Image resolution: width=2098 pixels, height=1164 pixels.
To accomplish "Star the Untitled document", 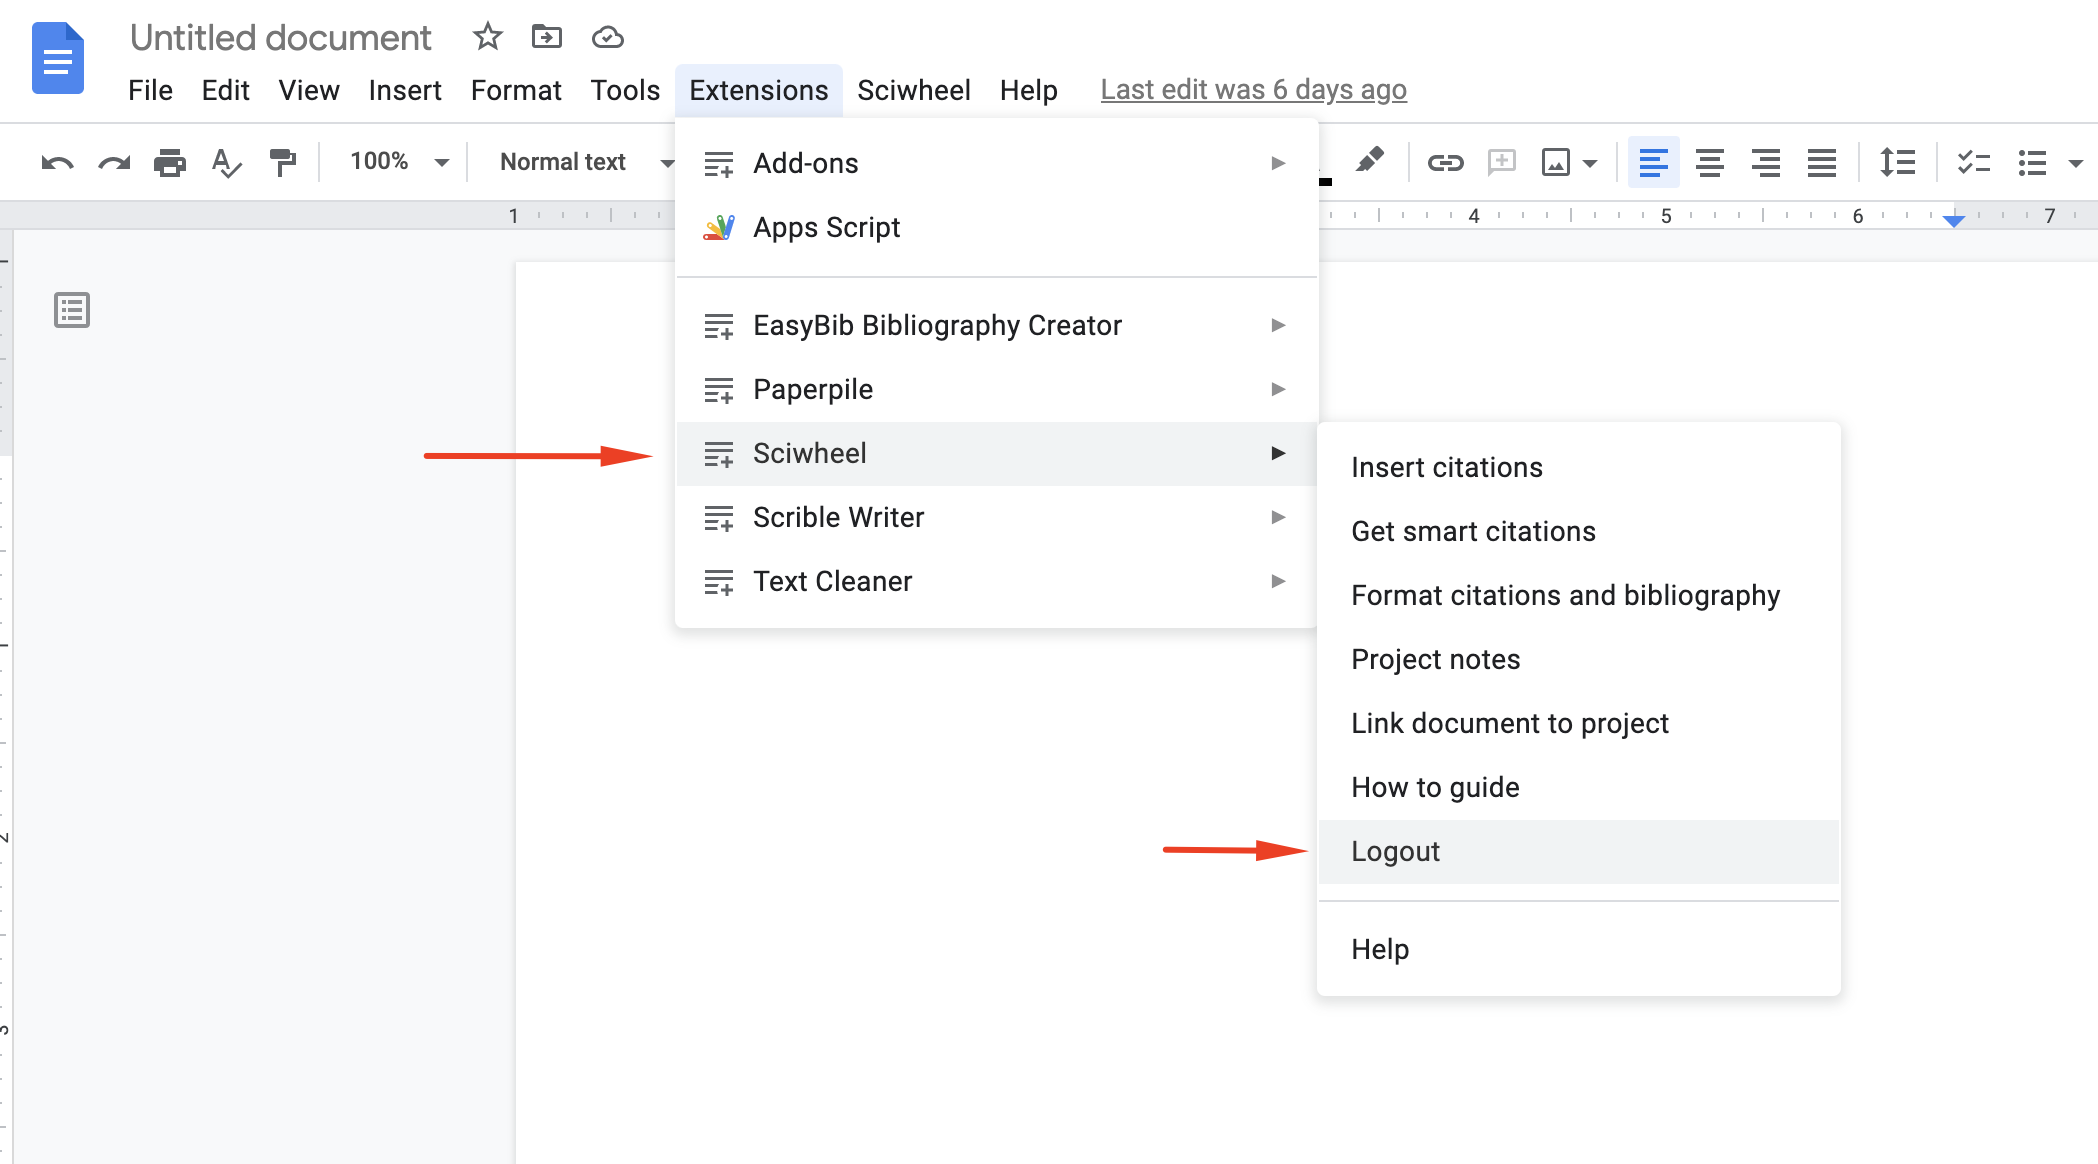I will (x=487, y=37).
